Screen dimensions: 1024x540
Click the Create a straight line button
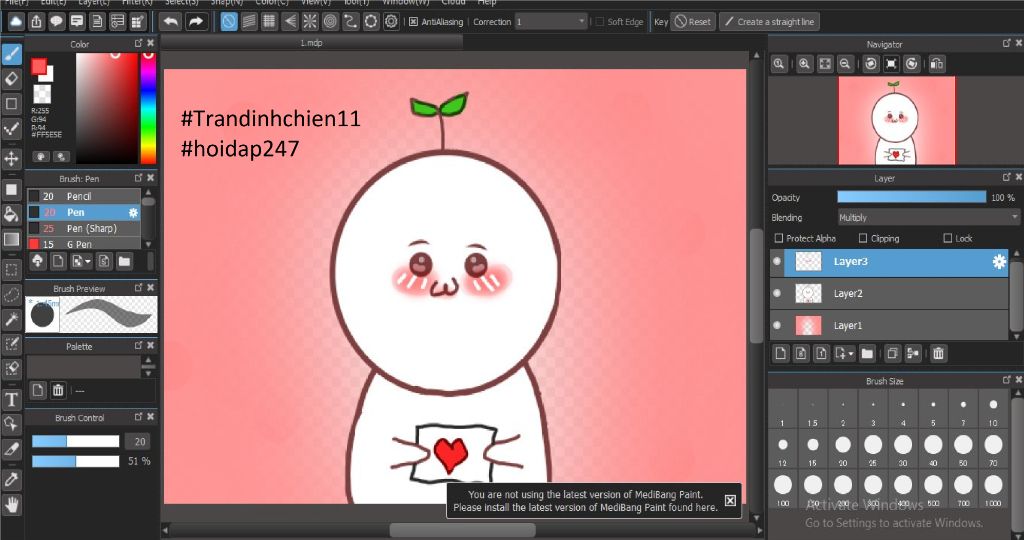769,22
